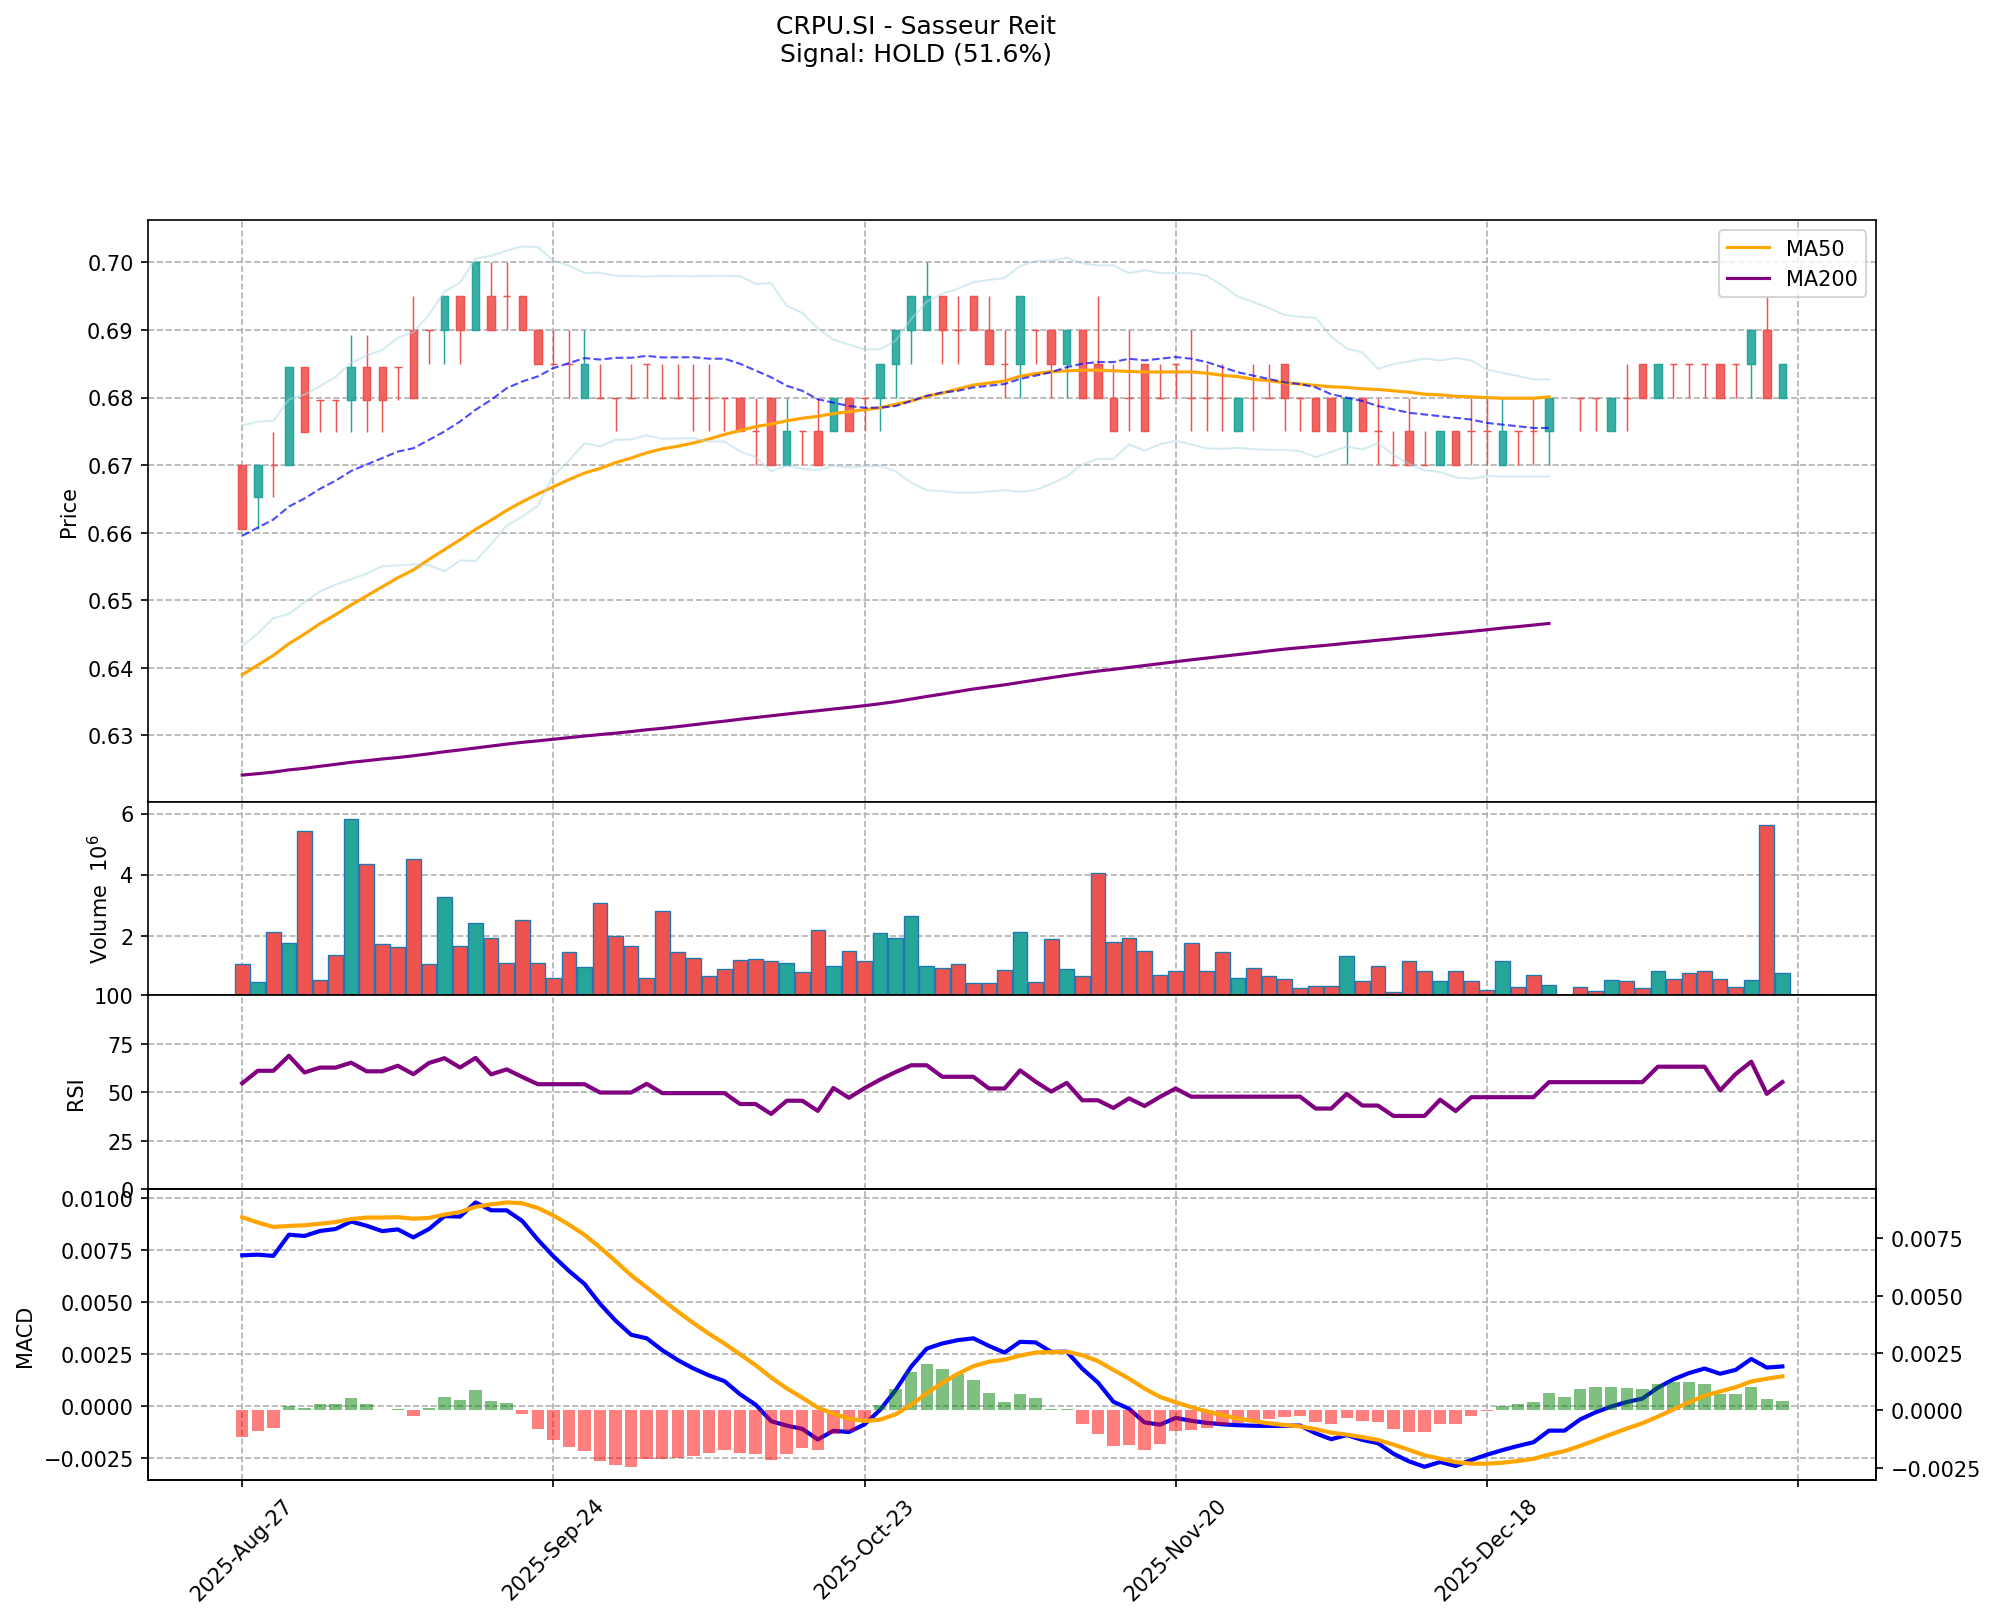Click the Price y-axis label

69,514
